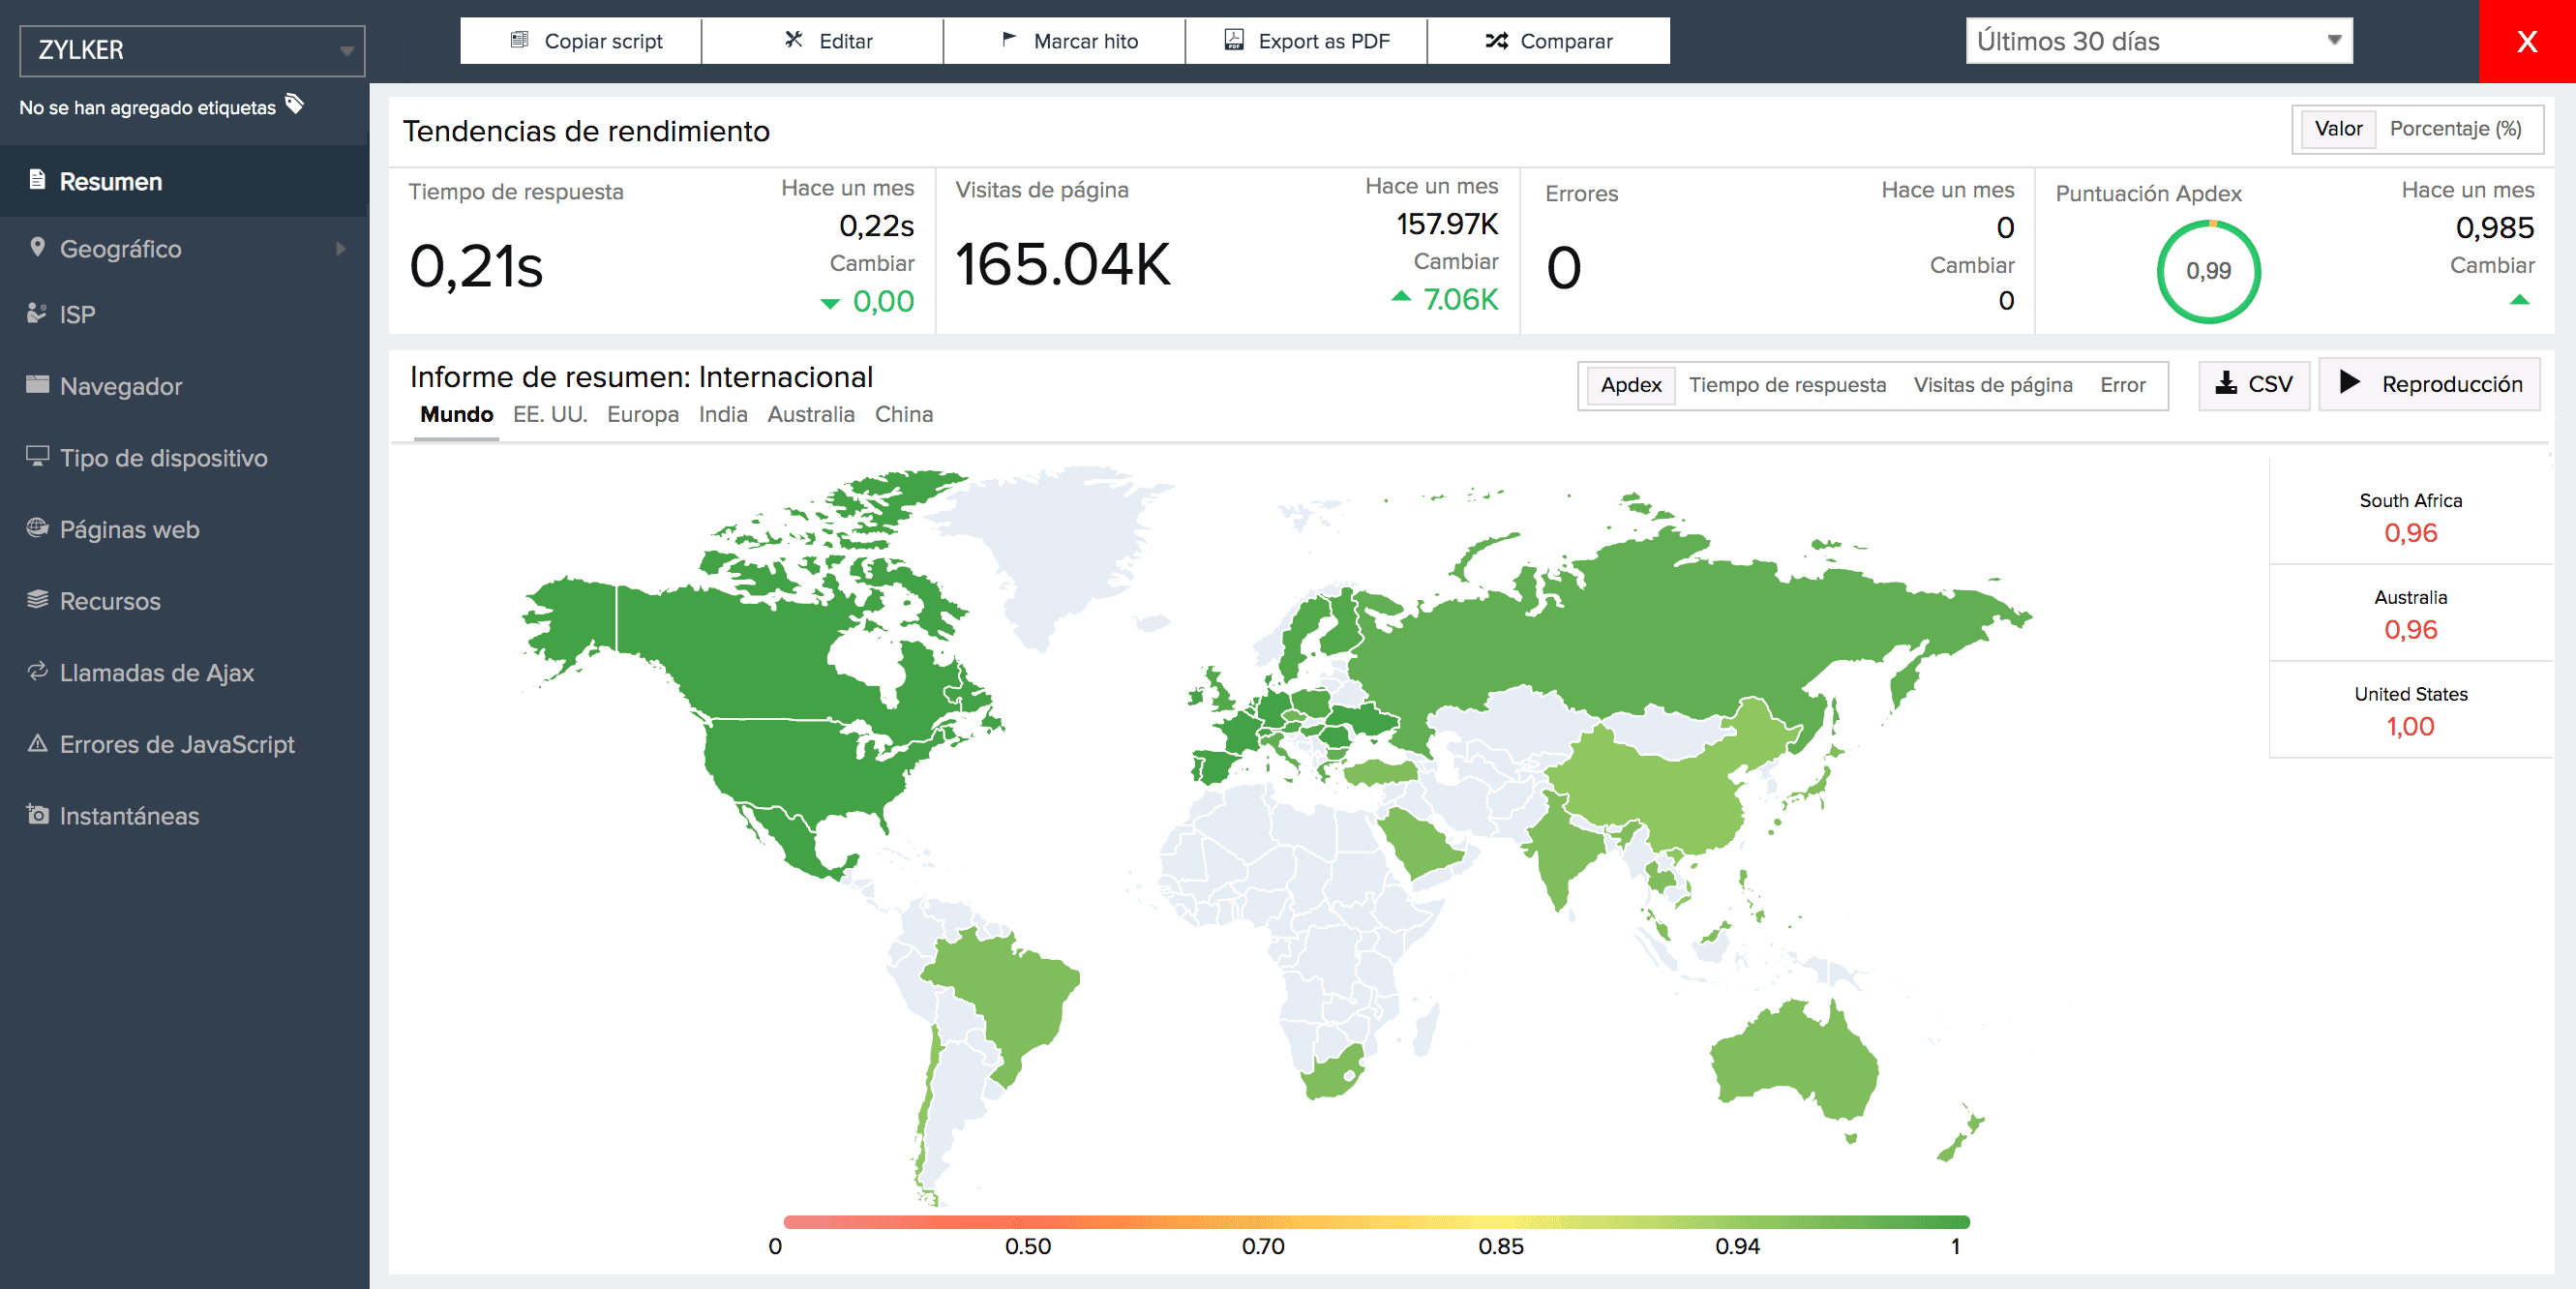Image resolution: width=2576 pixels, height=1289 pixels.
Task: Open the Europa region tab
Action: point(642,414)
